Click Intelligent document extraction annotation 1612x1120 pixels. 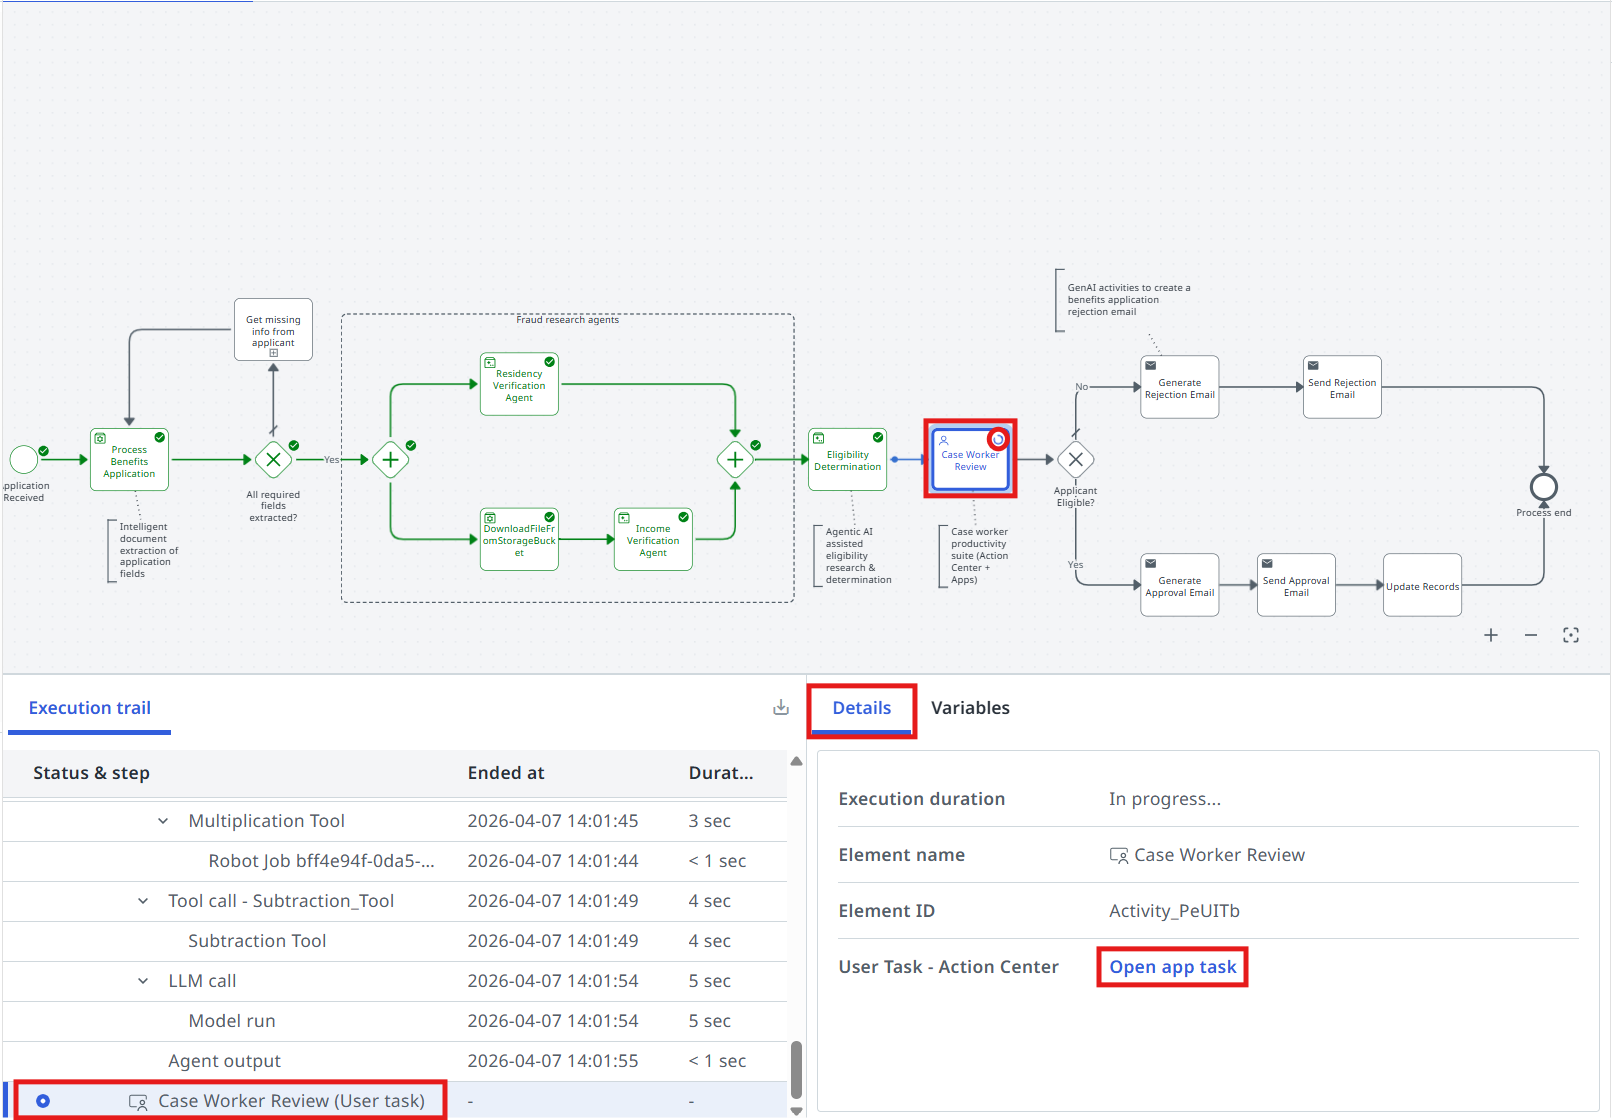(149, 550)
